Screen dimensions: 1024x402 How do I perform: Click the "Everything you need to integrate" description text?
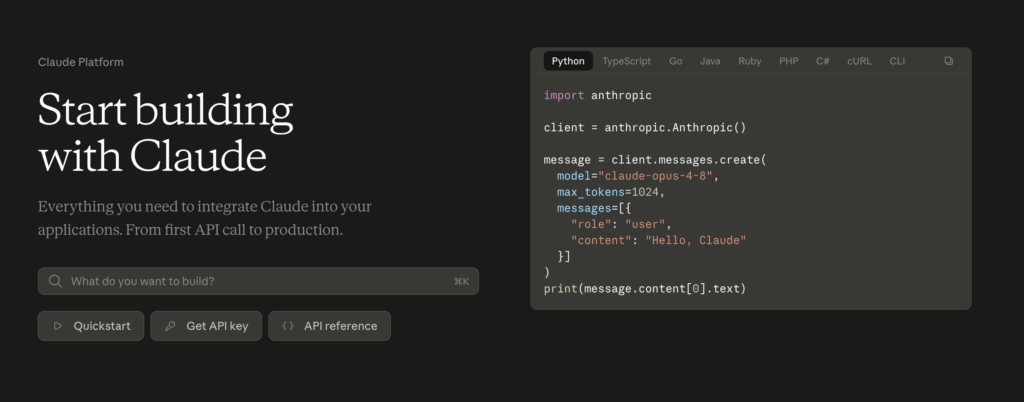point(204,219)
